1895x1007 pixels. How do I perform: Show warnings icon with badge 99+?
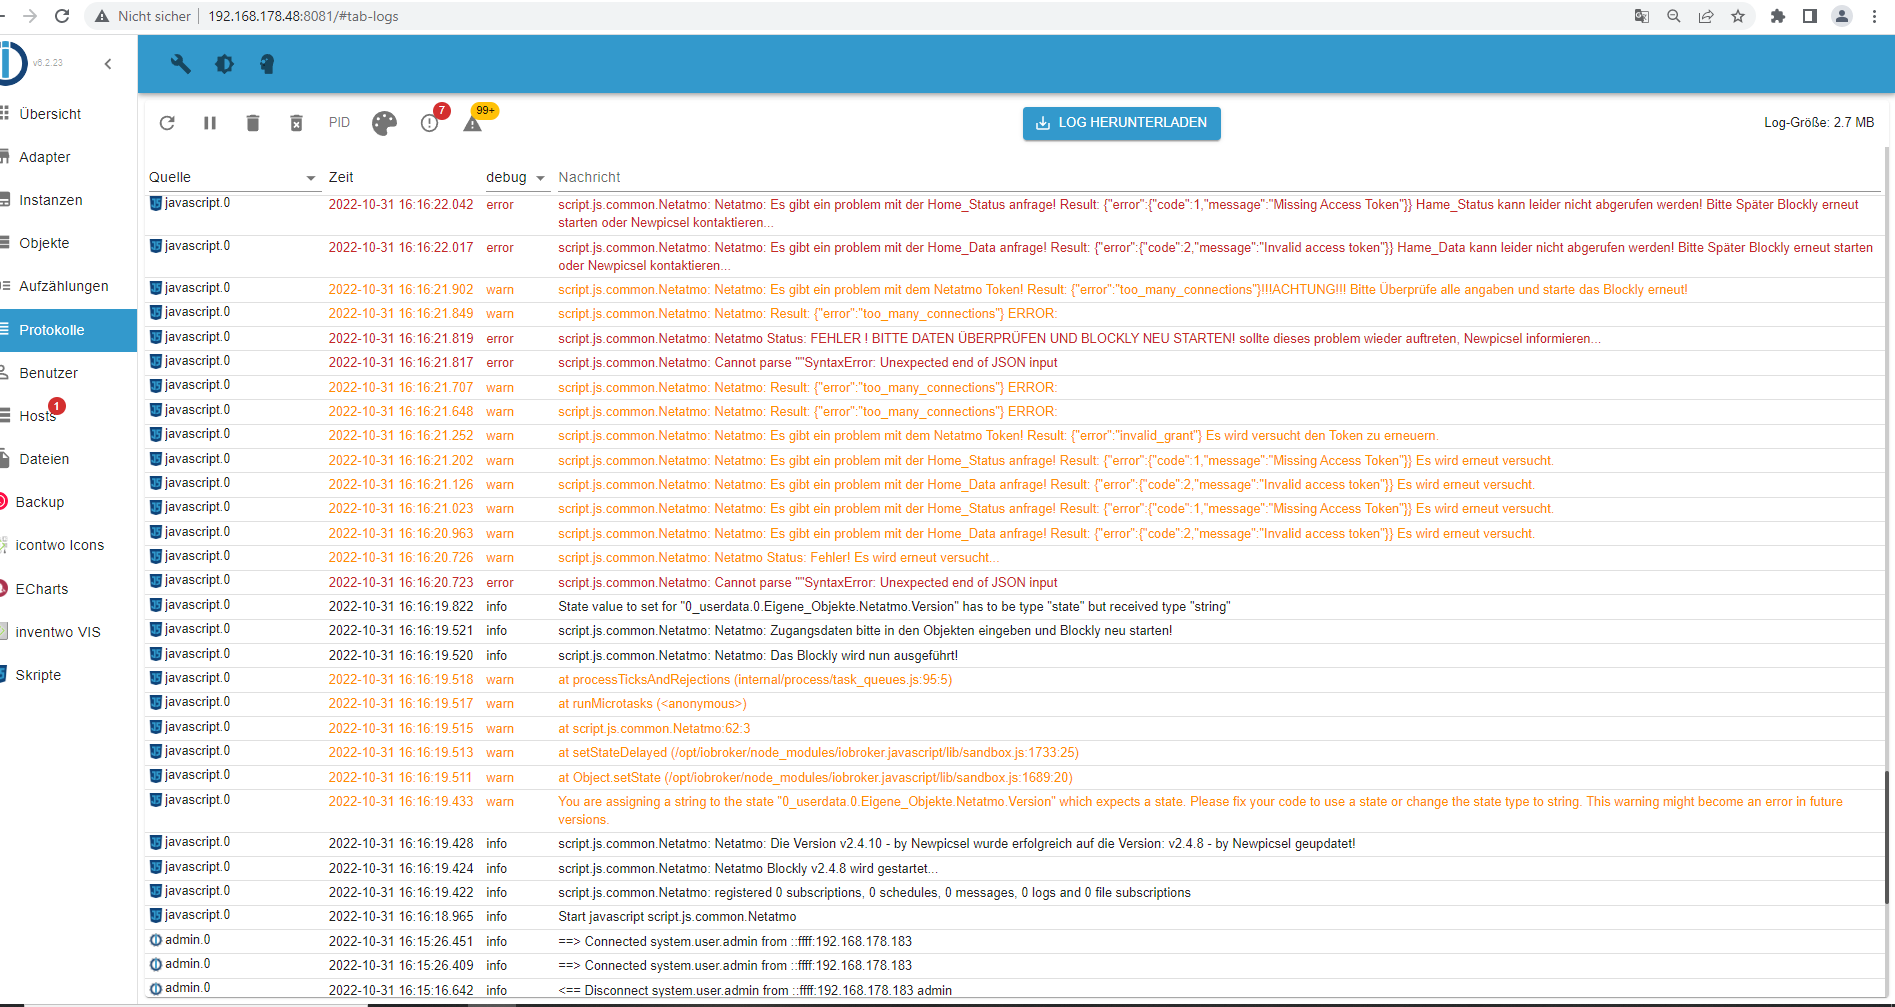point(473,123)
